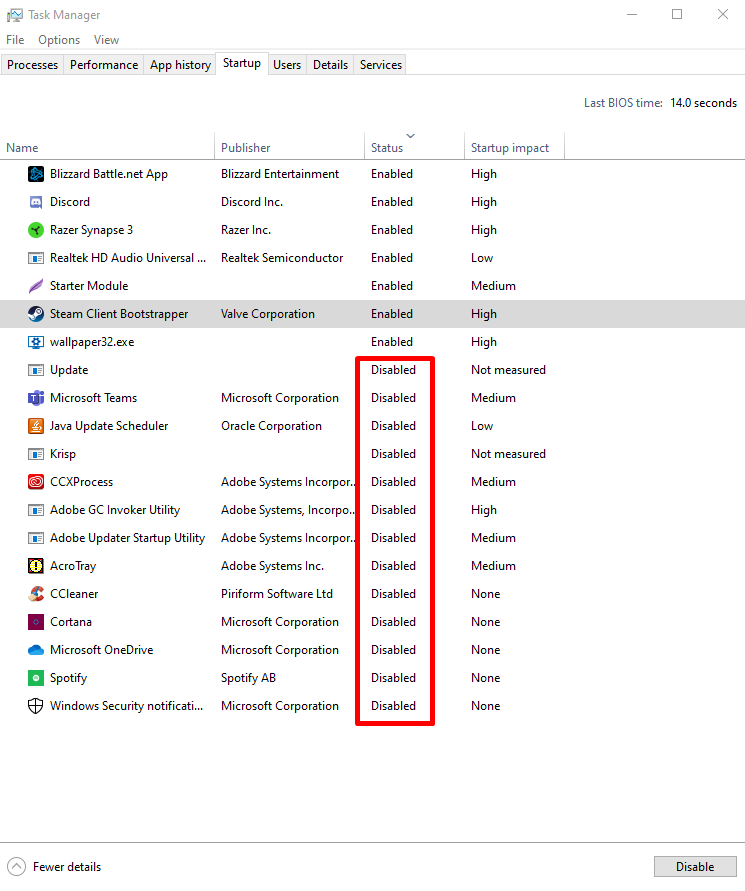Click the Microsoft Teams icon
The width and height of the screenshot is (745, 891).
coord(36,398)
